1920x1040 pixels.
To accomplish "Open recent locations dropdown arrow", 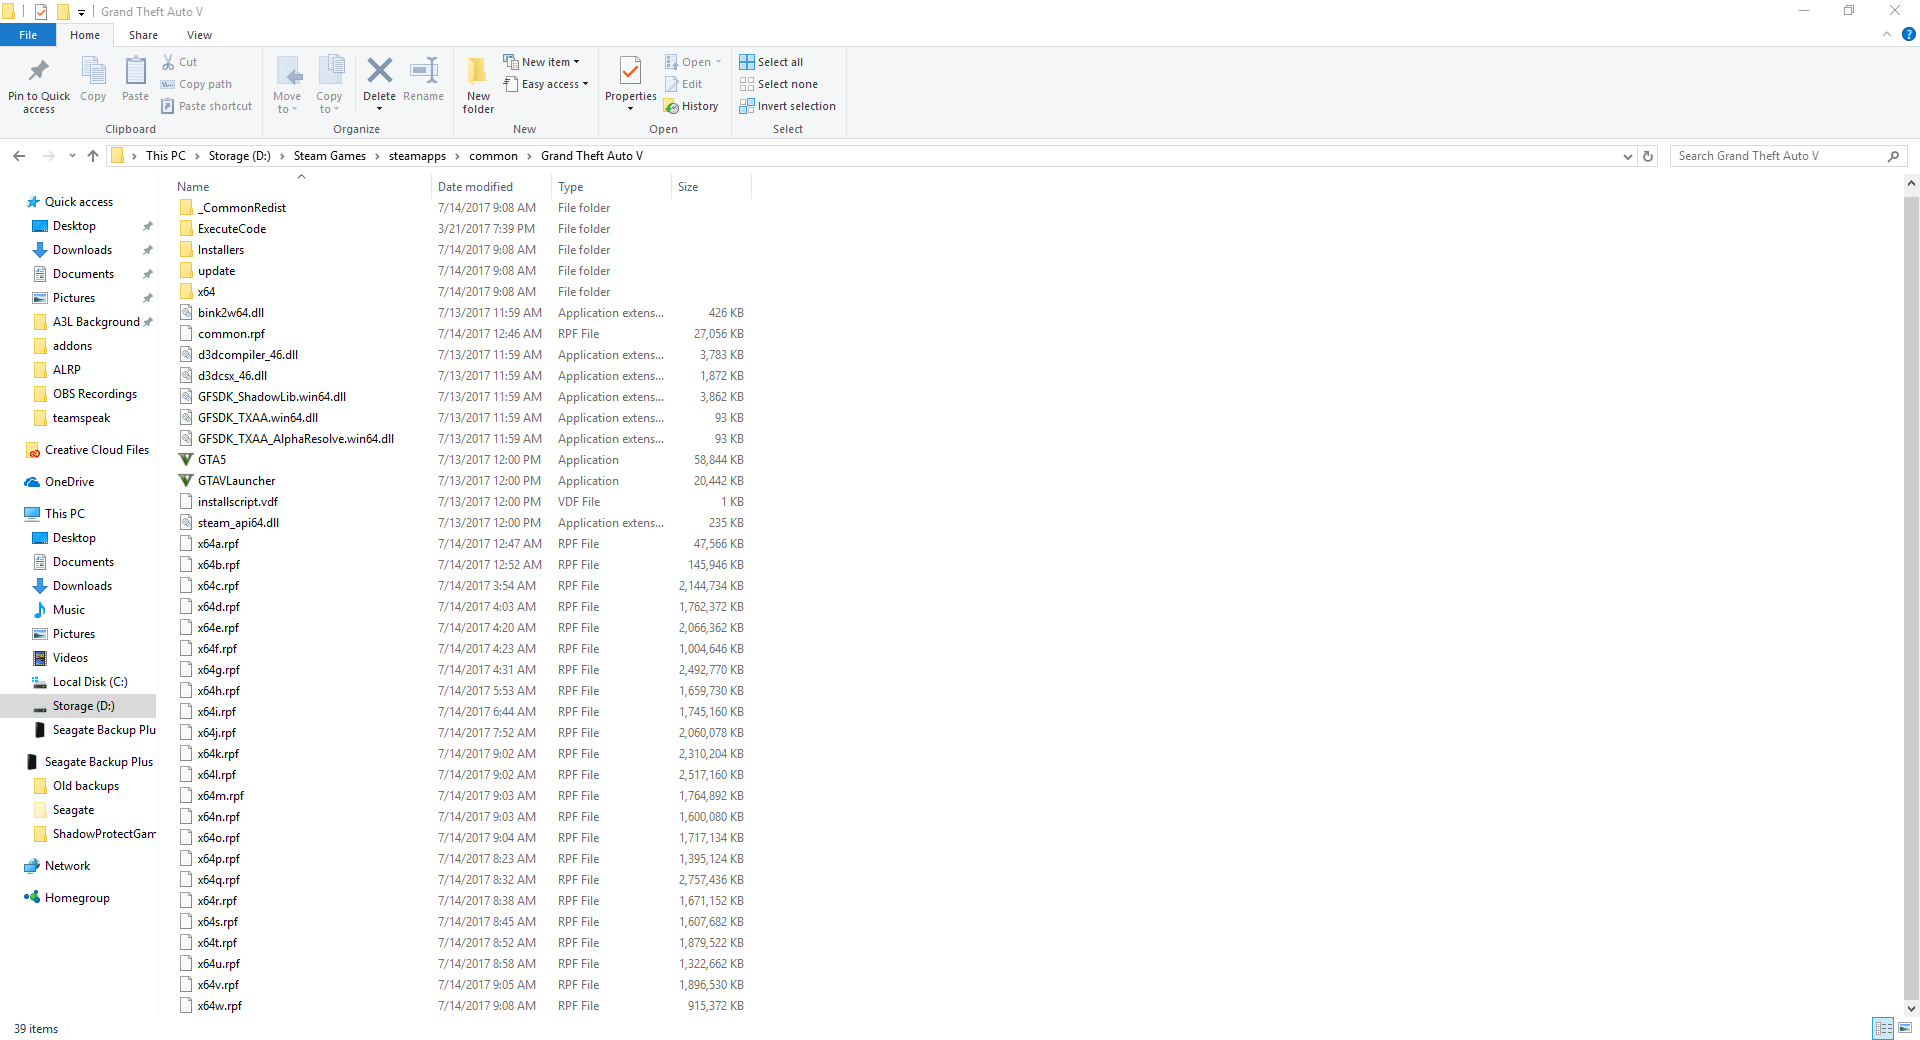I will (x=72, y=156).
